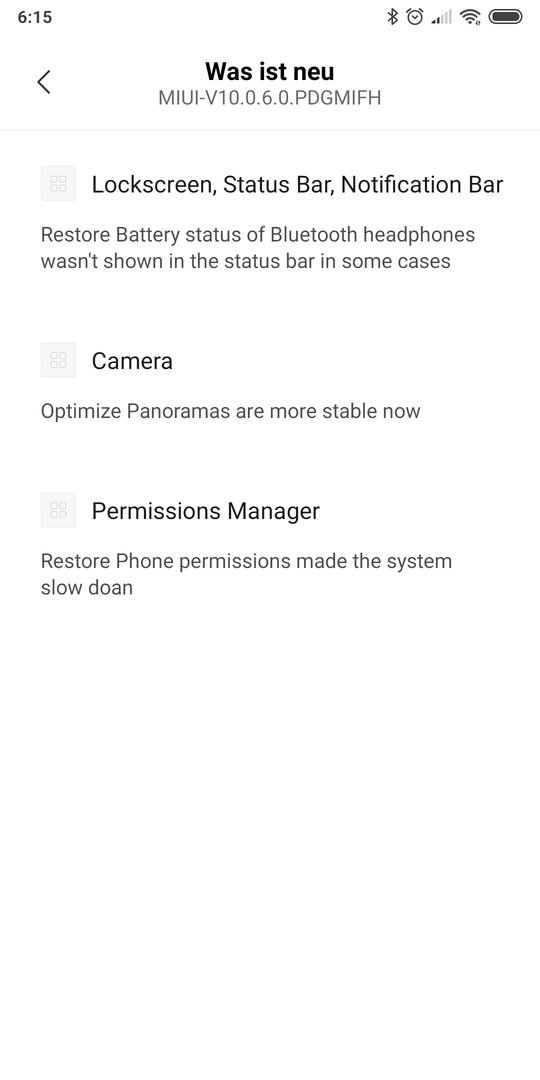Tap the battery indicator icon
The image size is (540, 1080).
pos(506,17)
